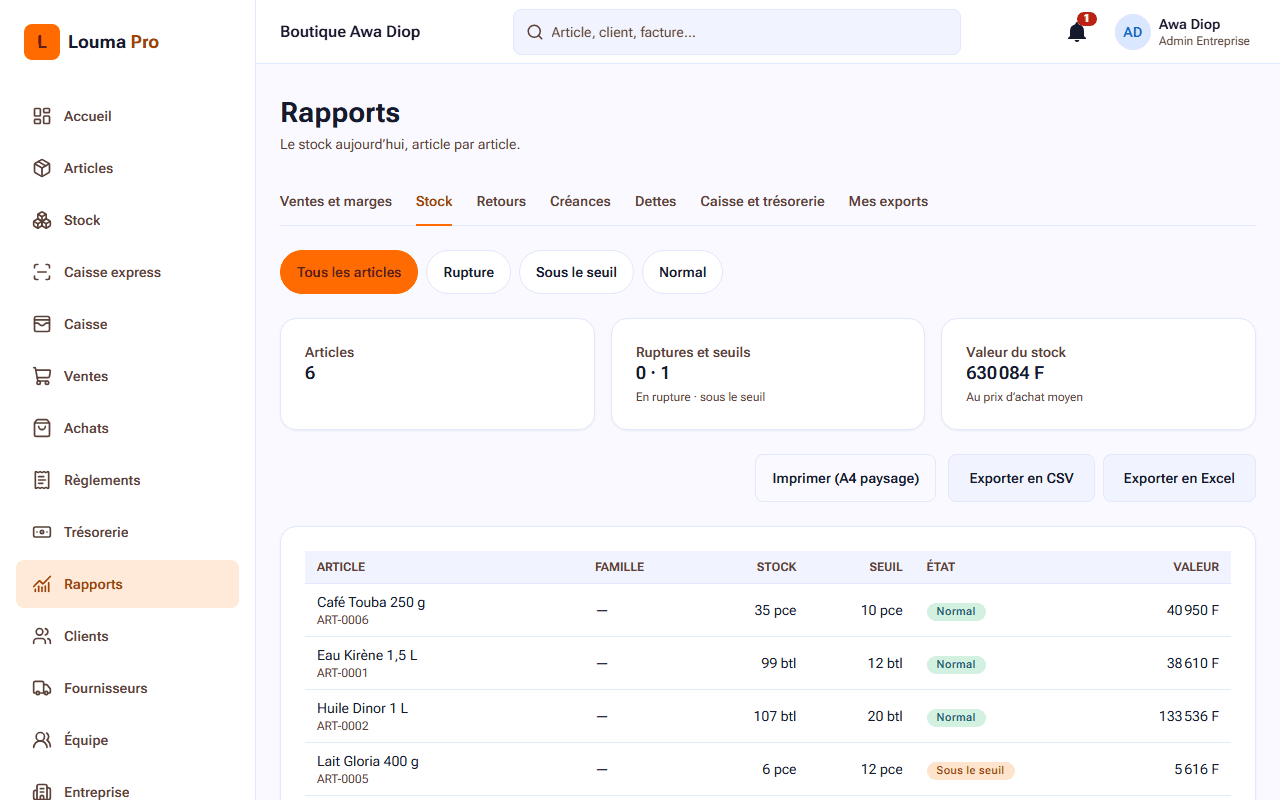Click the Entreprise building icon
Screen dimensions: 1280x800
coord(42,791)
